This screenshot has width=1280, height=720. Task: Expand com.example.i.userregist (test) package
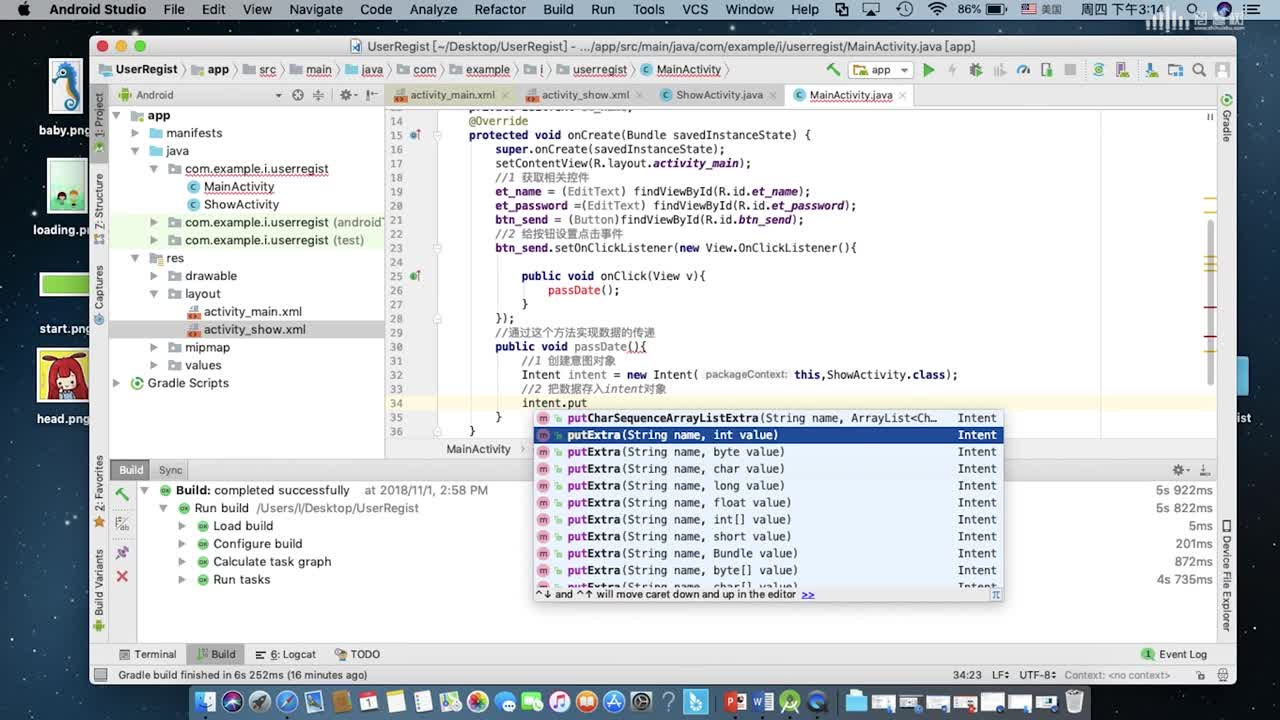[153, 240]
